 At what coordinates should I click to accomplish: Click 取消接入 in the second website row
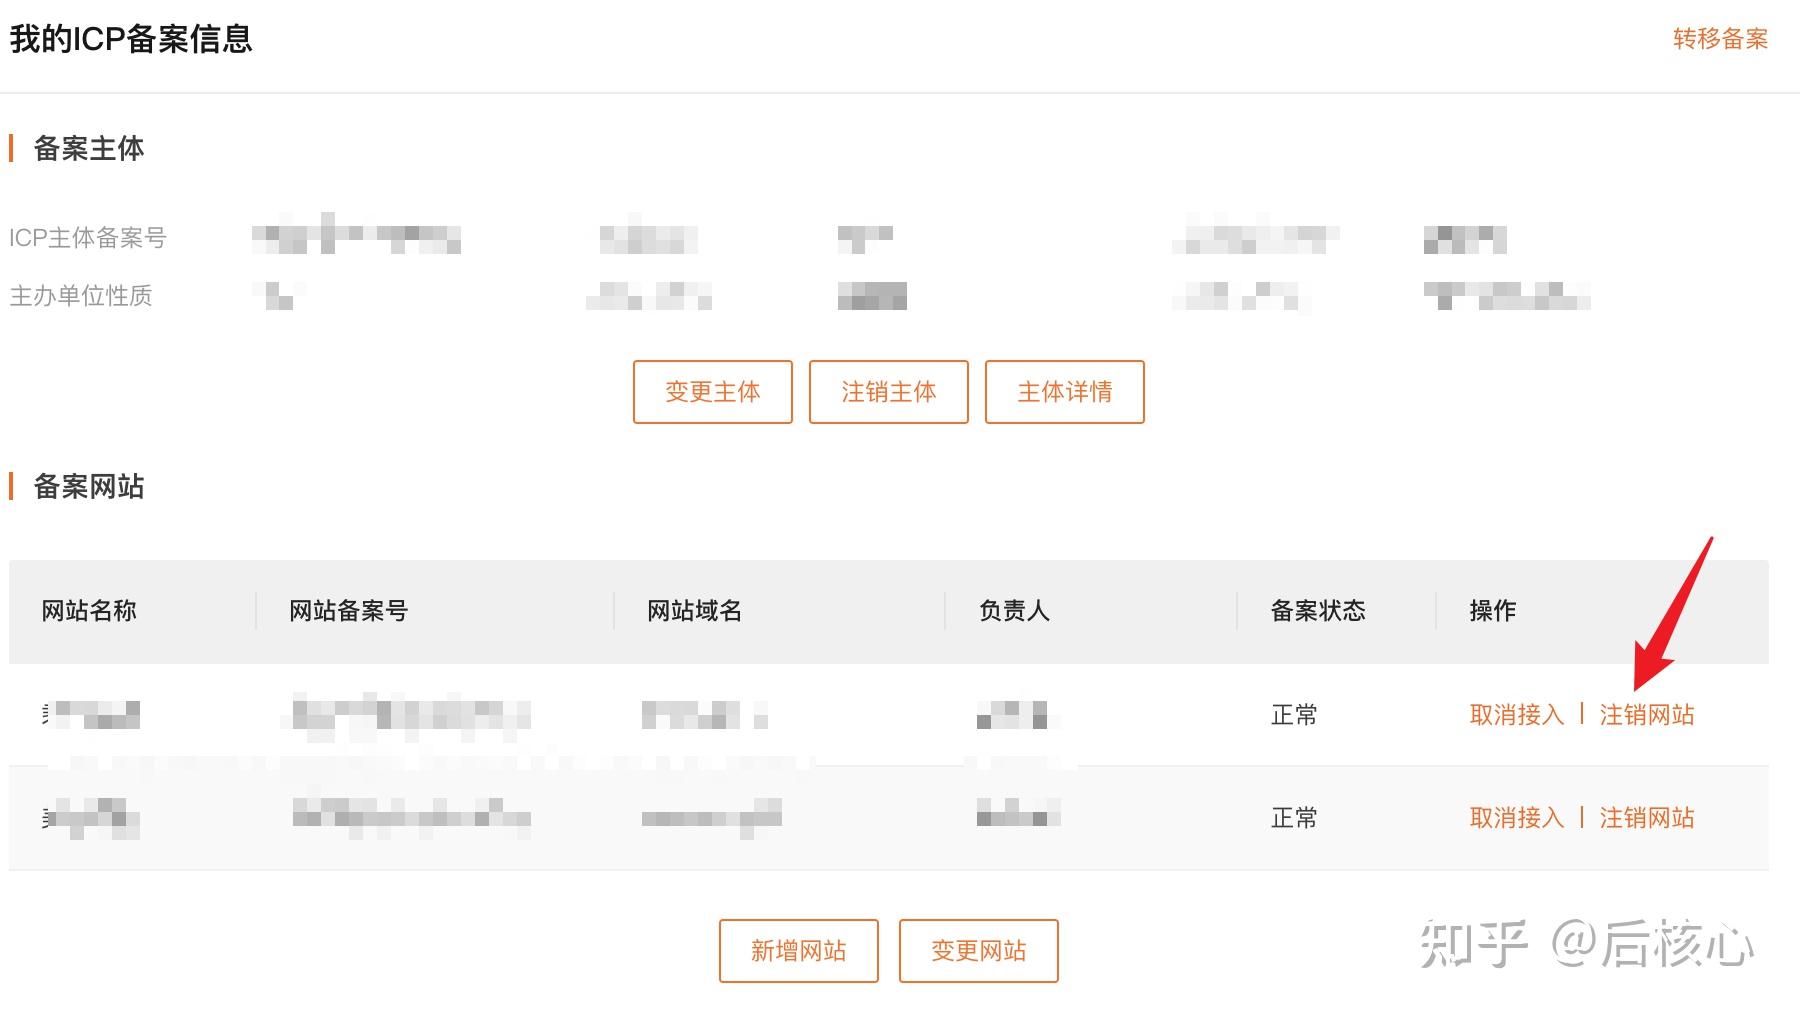coord(1516,818)
